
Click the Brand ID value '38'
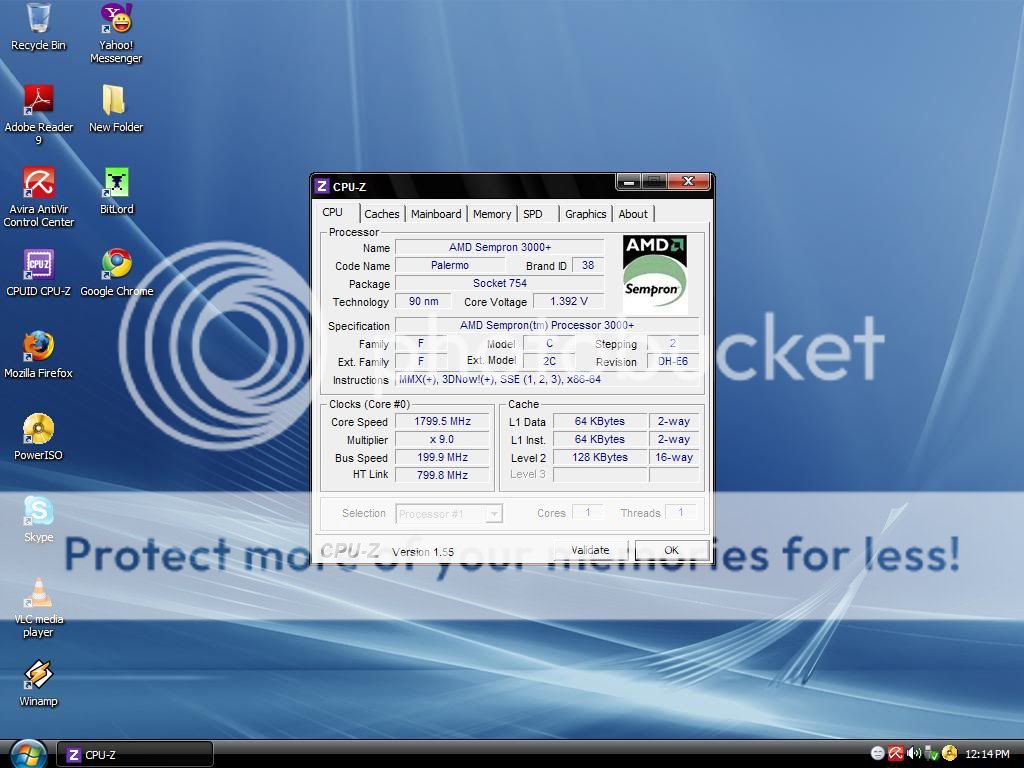pos(588,265)
